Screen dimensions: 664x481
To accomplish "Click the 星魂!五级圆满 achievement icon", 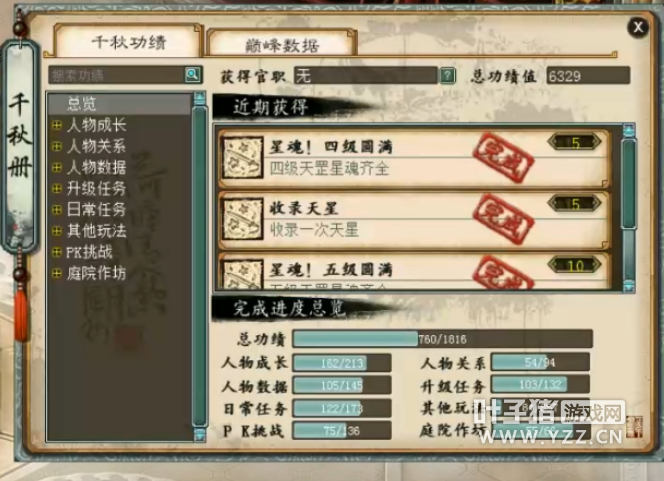I will click(242, 274).
